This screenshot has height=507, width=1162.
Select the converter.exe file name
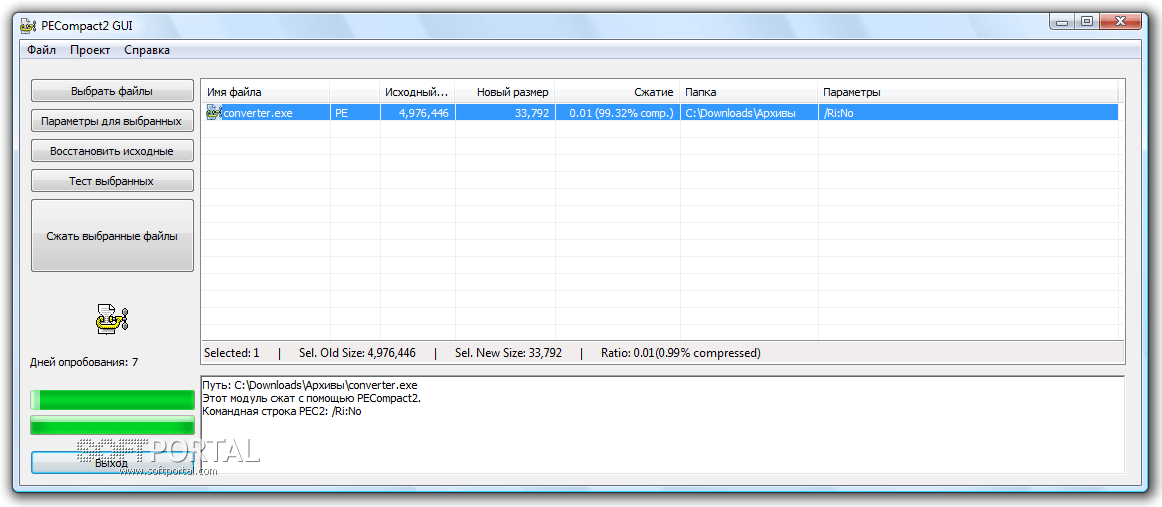click(x=256, y=113)
